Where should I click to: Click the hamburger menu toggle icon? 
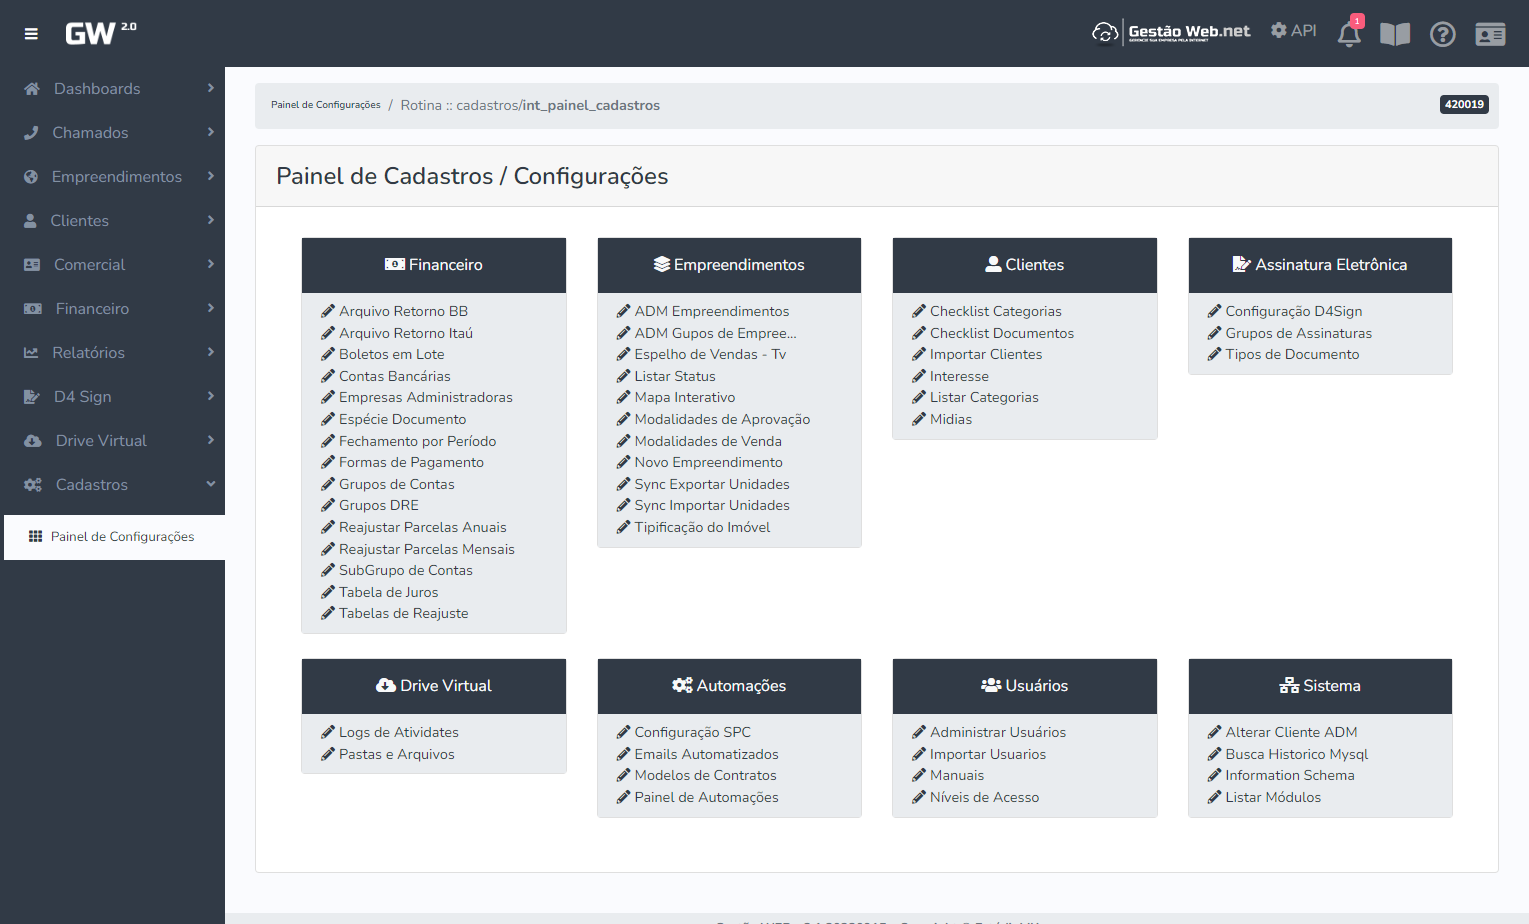(x=31, y=34)
